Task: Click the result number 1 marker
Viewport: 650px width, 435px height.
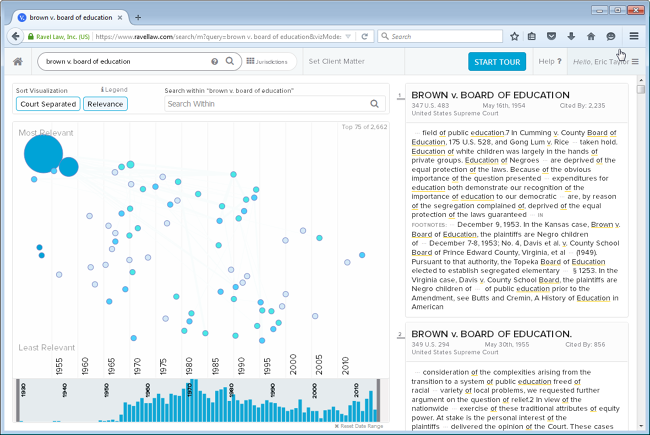Action: pos(400,96)
